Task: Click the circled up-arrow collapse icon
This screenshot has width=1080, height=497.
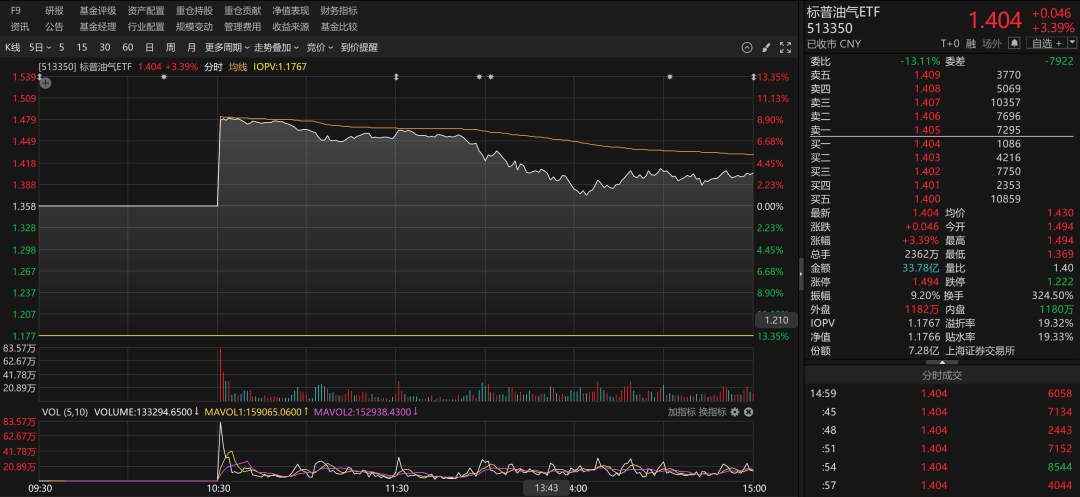Action: click(x=746, y=47)
